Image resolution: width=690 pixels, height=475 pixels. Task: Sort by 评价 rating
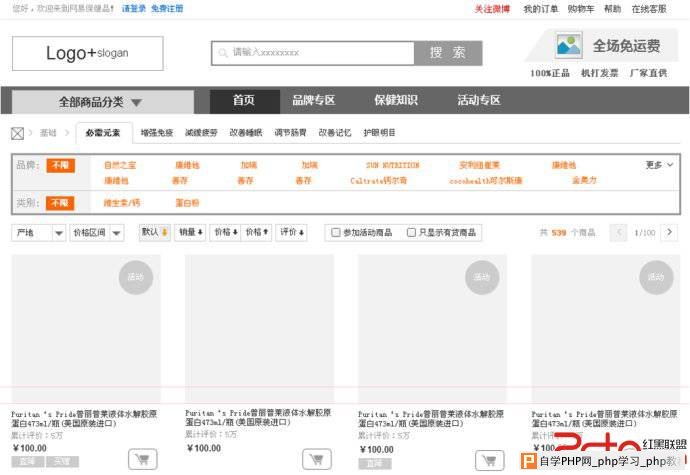(x=292, y=232)
